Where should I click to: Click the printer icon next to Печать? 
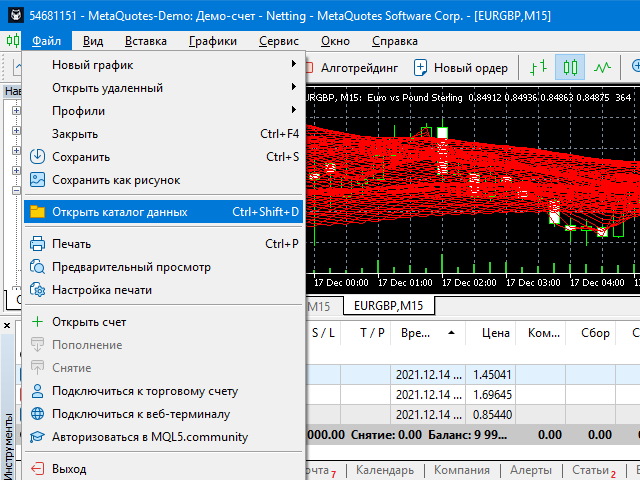pyautogui.click(x=37, y=244)
